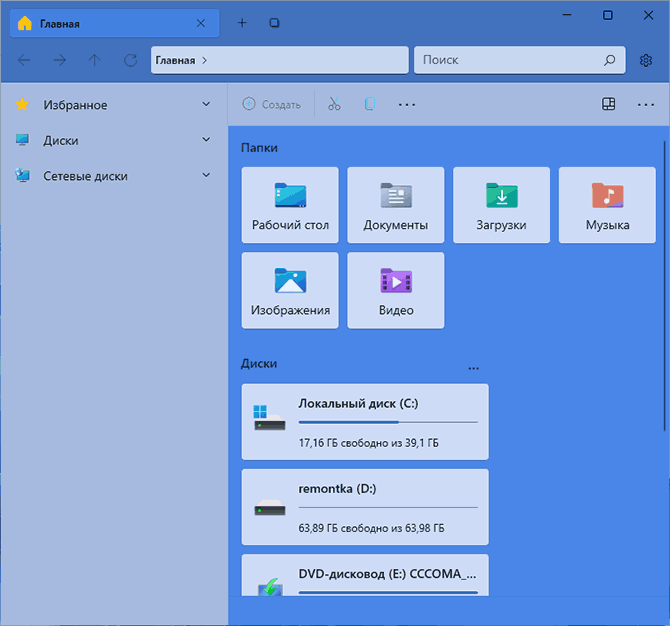Screen dimensions: 670x626
Task: Click the Back navigation arrow
Action: tap(24, 60)
